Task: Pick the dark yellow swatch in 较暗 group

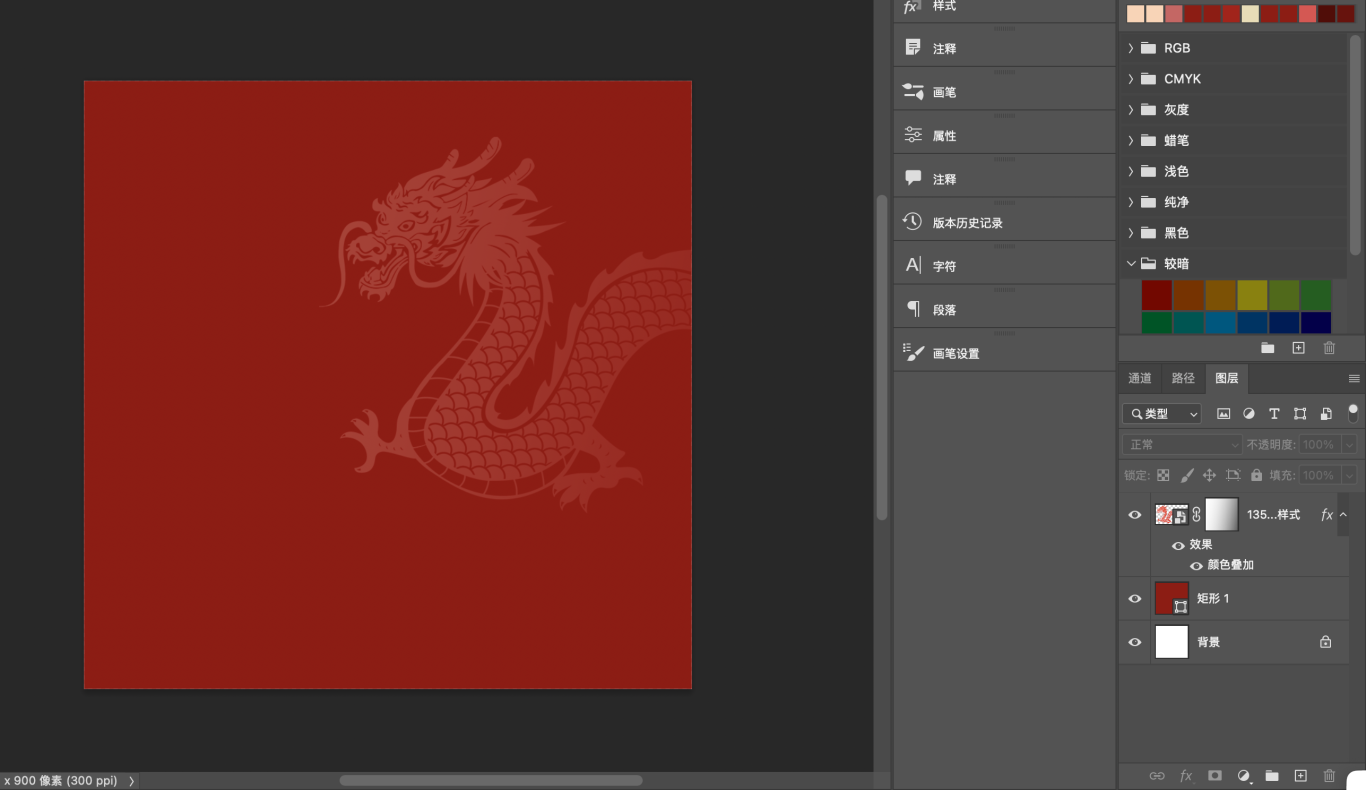Action: pyautogui.click(x=1252, y=295)
